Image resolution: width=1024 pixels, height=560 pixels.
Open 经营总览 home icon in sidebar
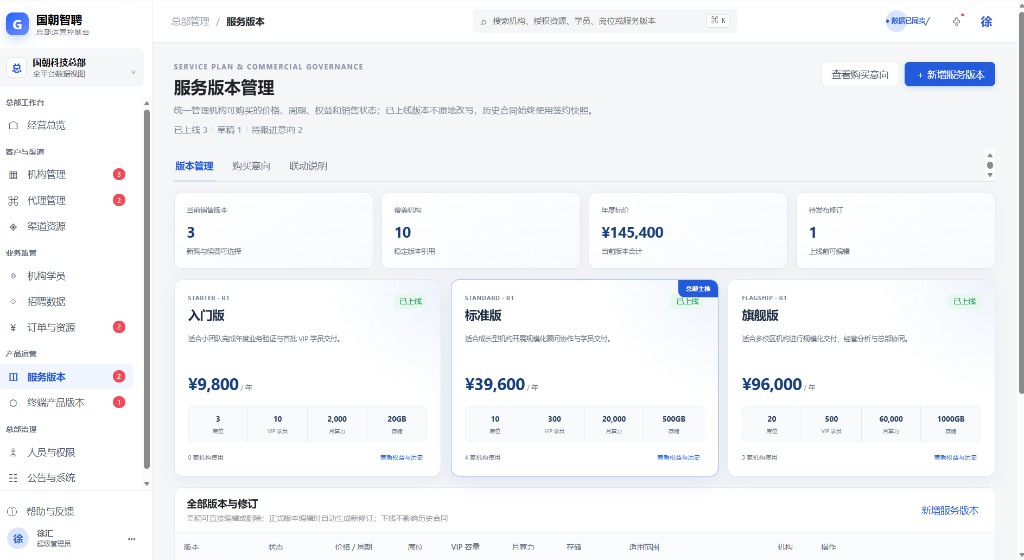13,125
